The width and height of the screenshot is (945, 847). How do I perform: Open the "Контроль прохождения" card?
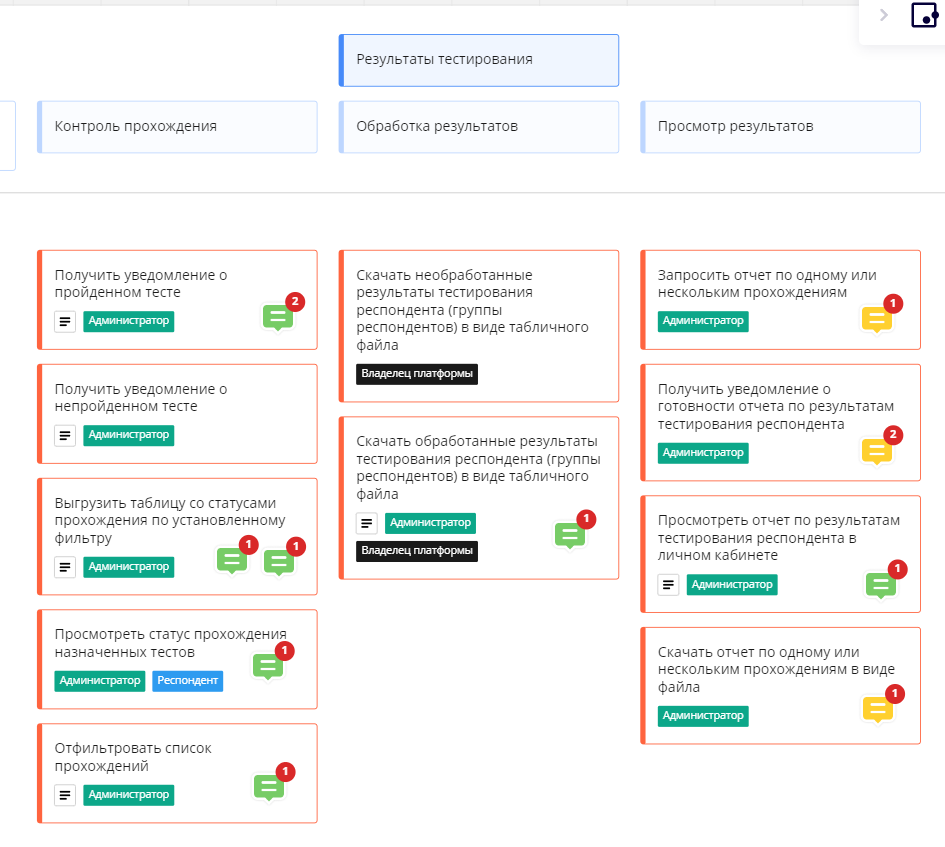(177, 126)
